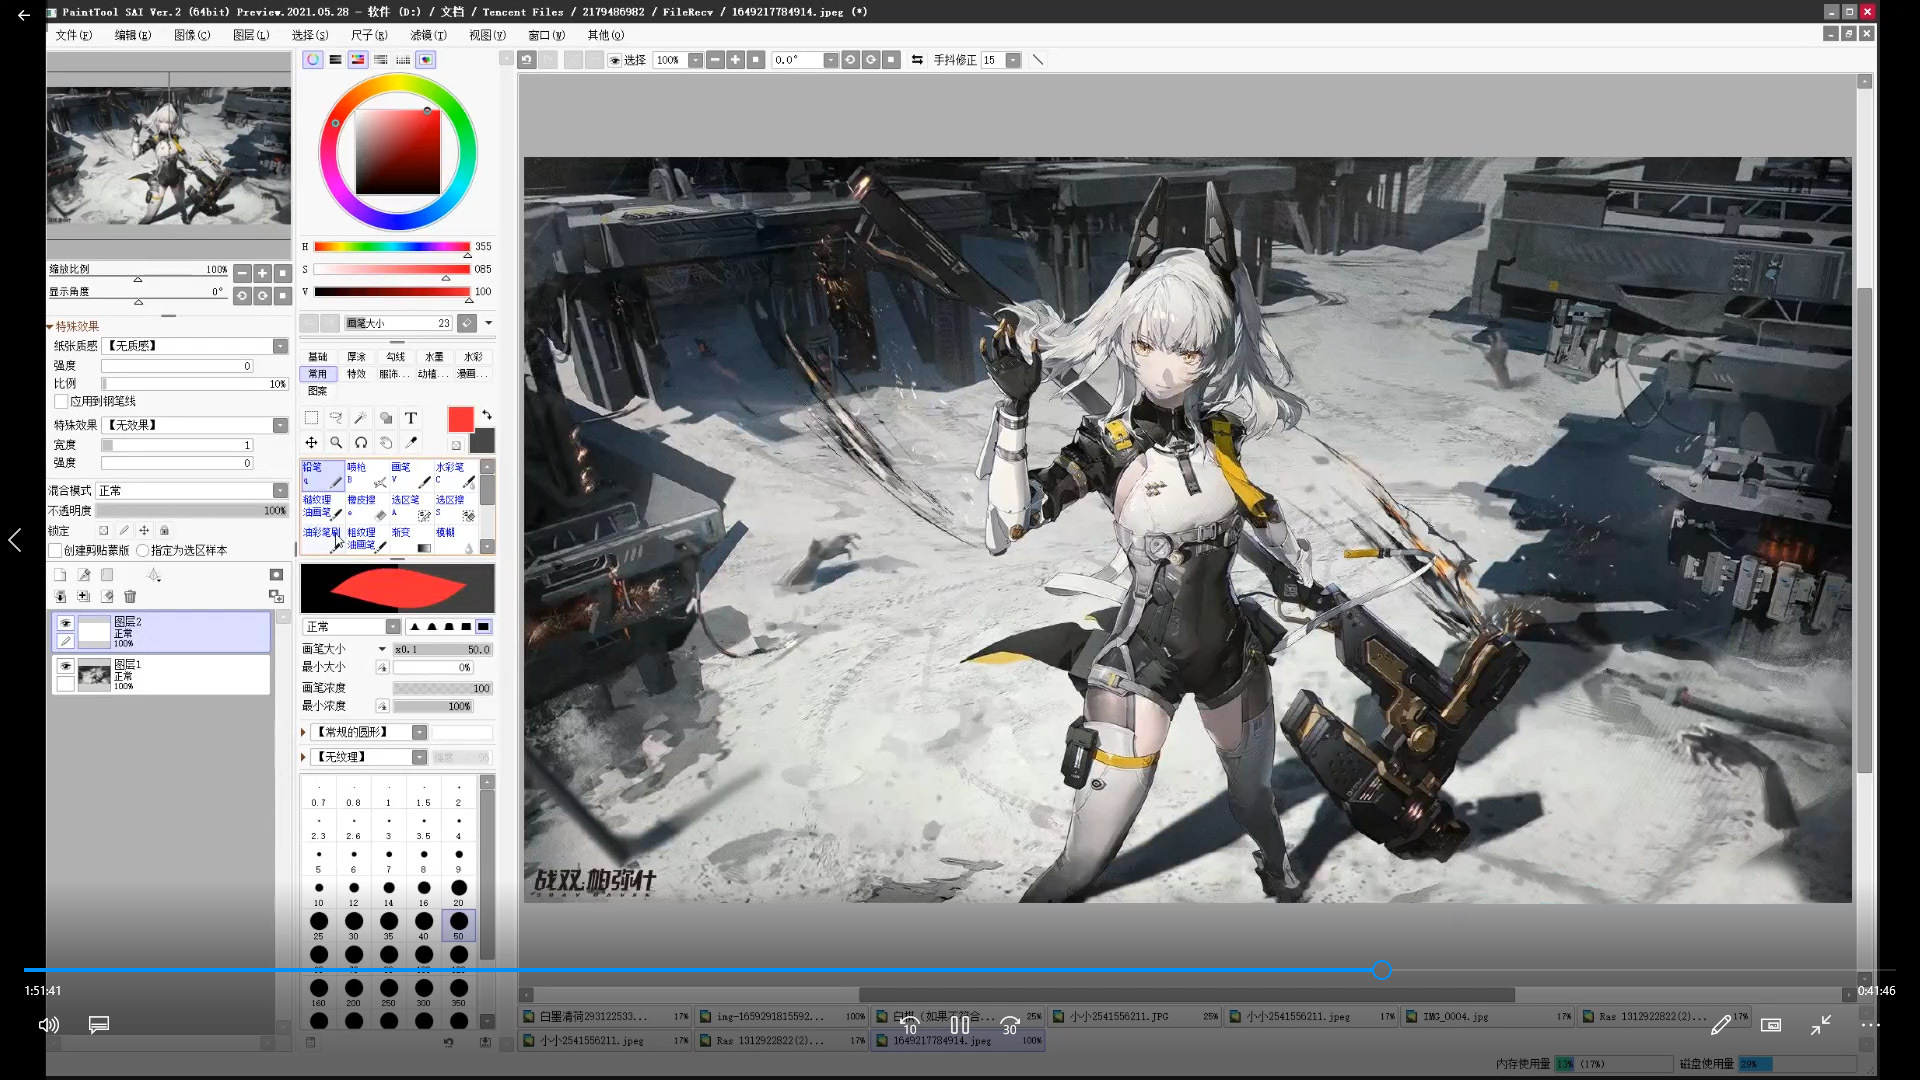Viewport: 1920px width, 1080px height.
Task: Click the undo button in top toolbar
Action: [526, 60]
